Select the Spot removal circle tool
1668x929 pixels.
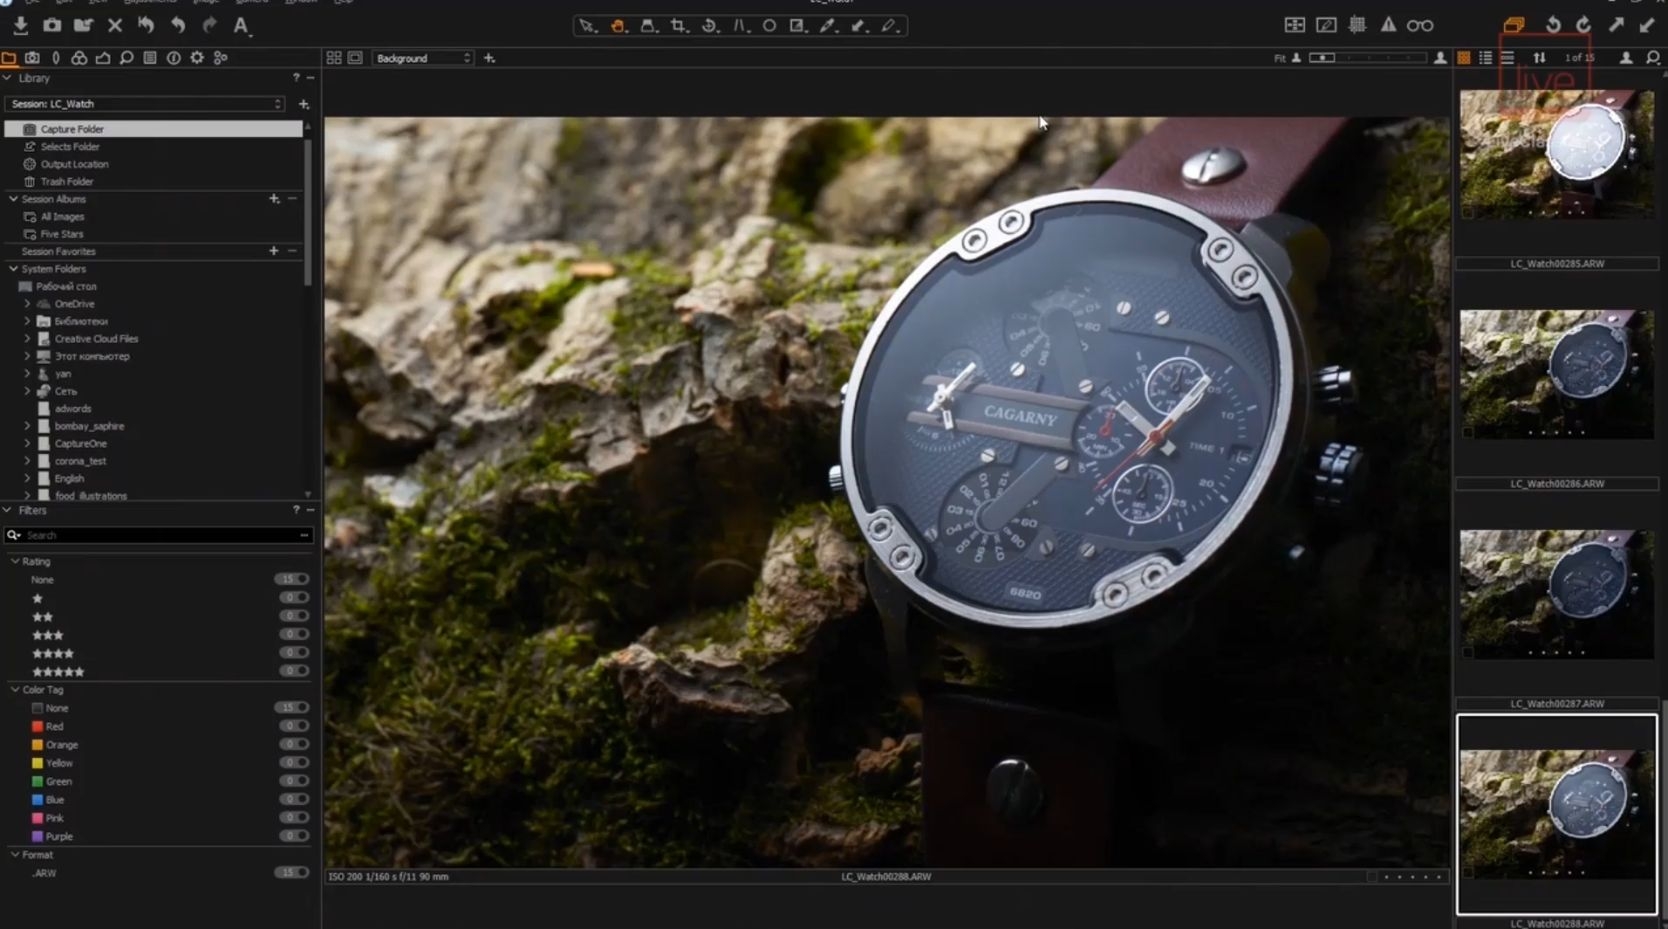pos(769,26)
